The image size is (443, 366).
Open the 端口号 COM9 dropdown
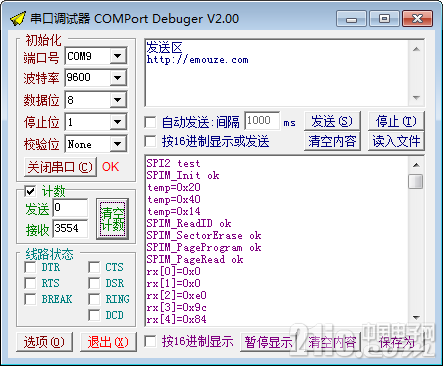tap(118, 56)
